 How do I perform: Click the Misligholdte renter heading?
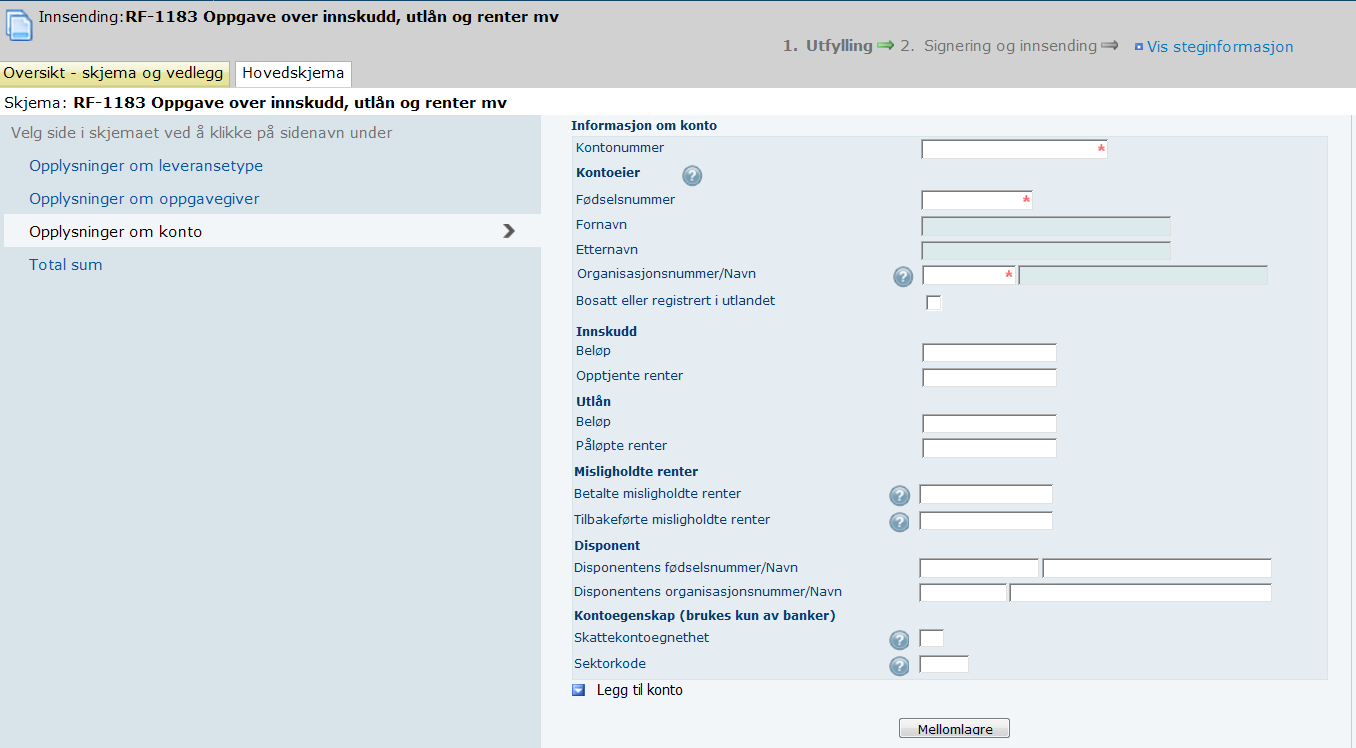[x=636, y=471]
